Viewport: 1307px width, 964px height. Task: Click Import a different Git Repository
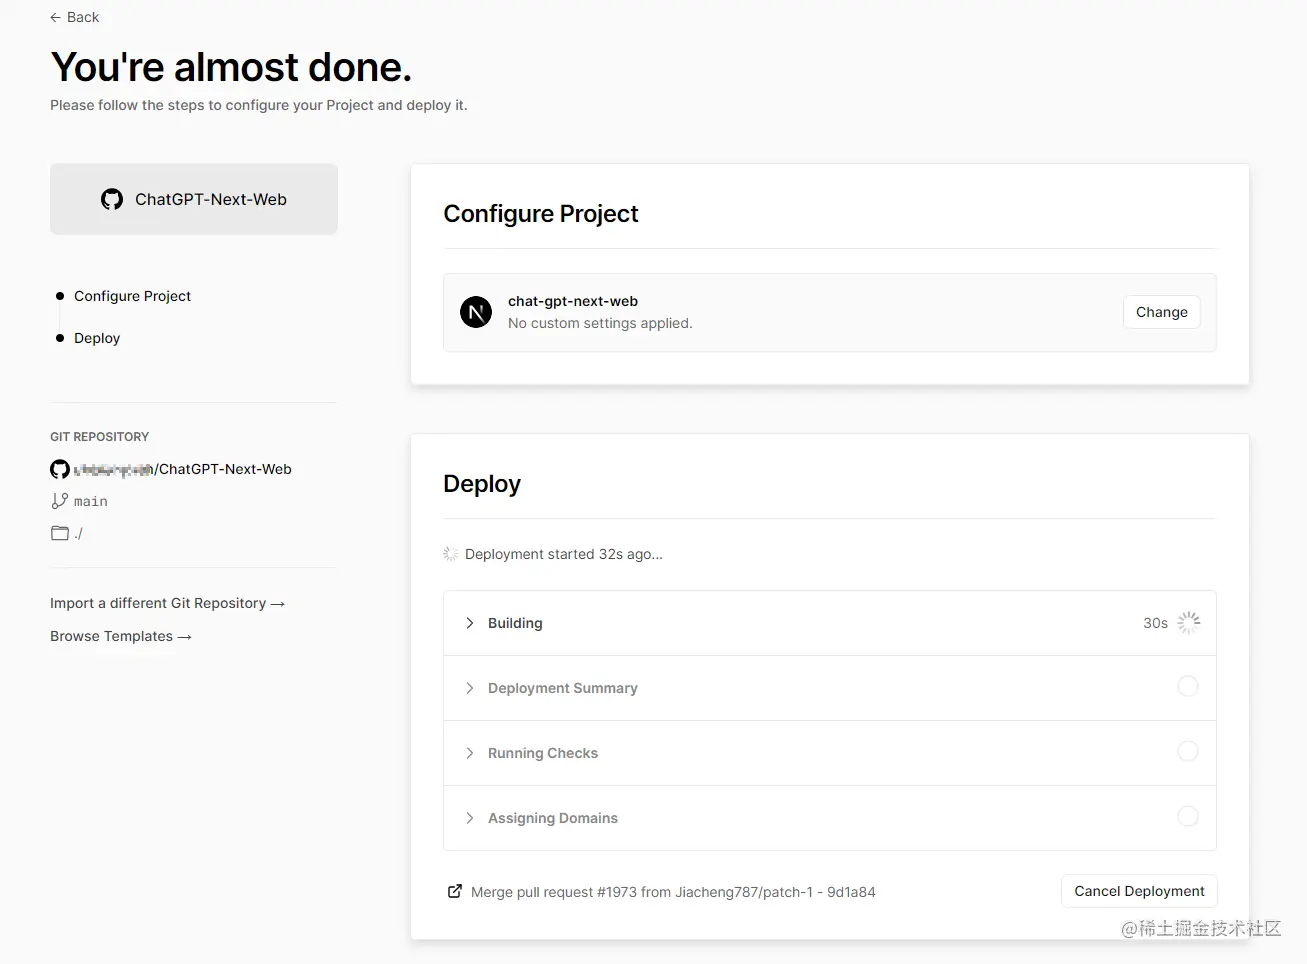167,603
